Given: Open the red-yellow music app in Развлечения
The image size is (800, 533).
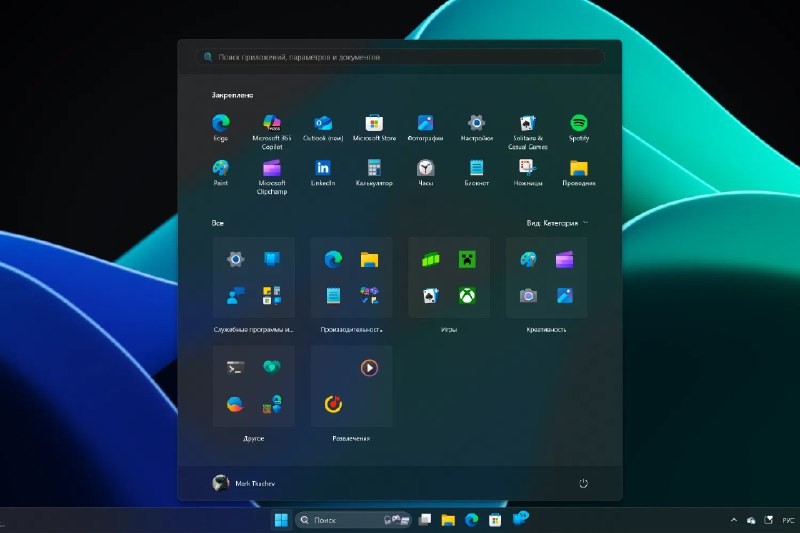Looking at the screenshot, I should (x=333, y=404).
